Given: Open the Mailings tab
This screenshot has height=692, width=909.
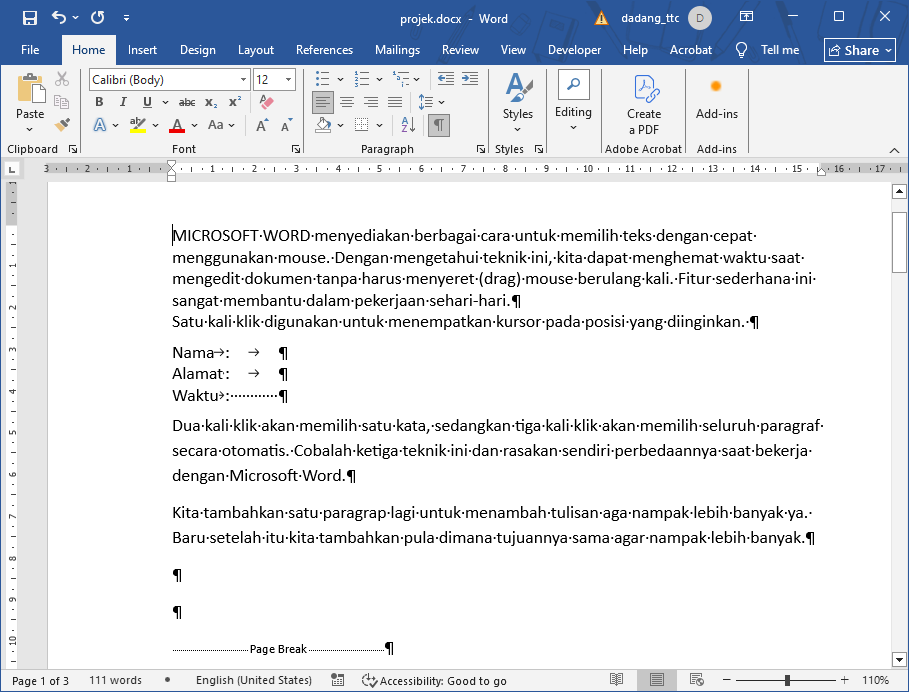Looking at the screenshot, I should (397, 50).
